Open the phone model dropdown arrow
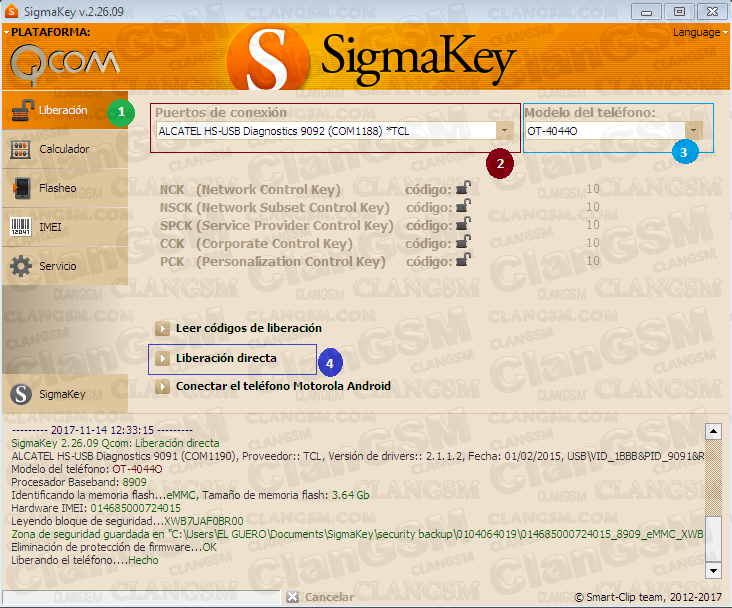Screen dimensions: 732x608 click(693, 130)
